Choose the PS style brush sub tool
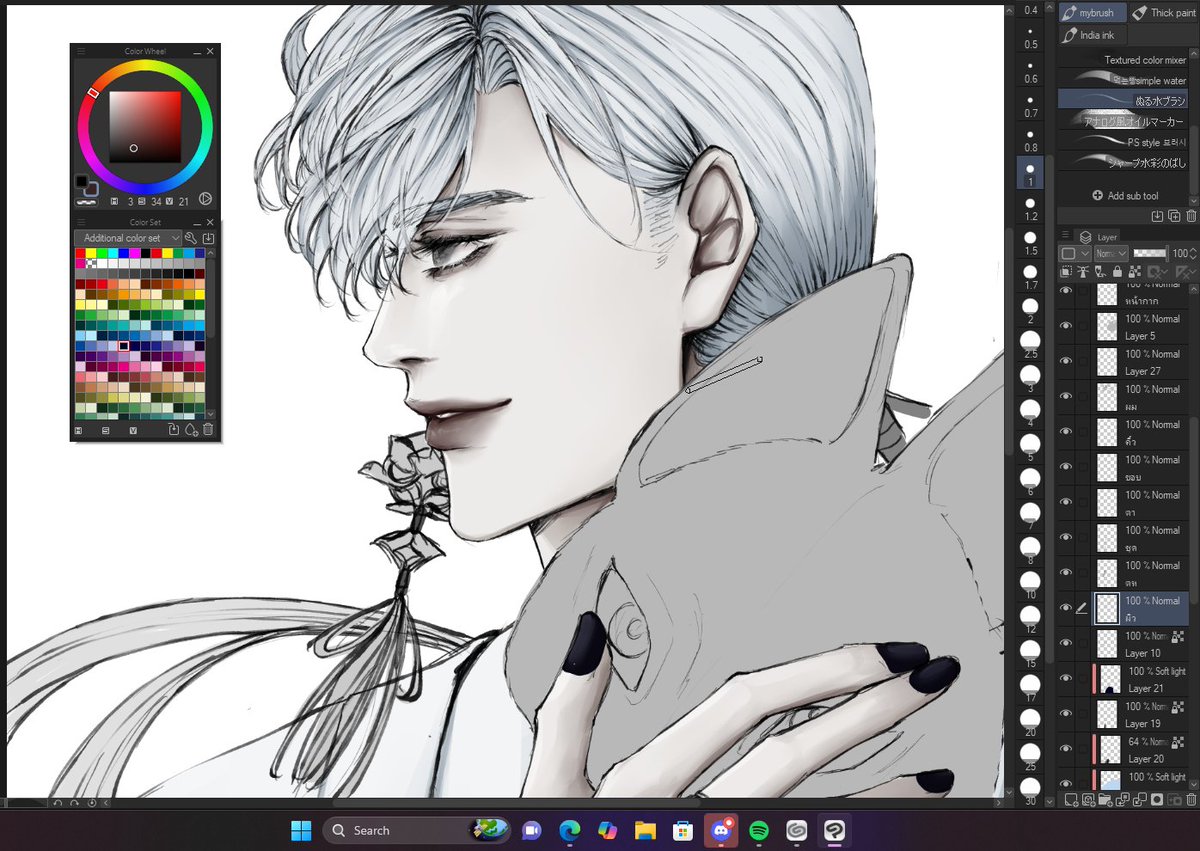The width and height of the screenshot is (1200, 851). pos(1123,142)
